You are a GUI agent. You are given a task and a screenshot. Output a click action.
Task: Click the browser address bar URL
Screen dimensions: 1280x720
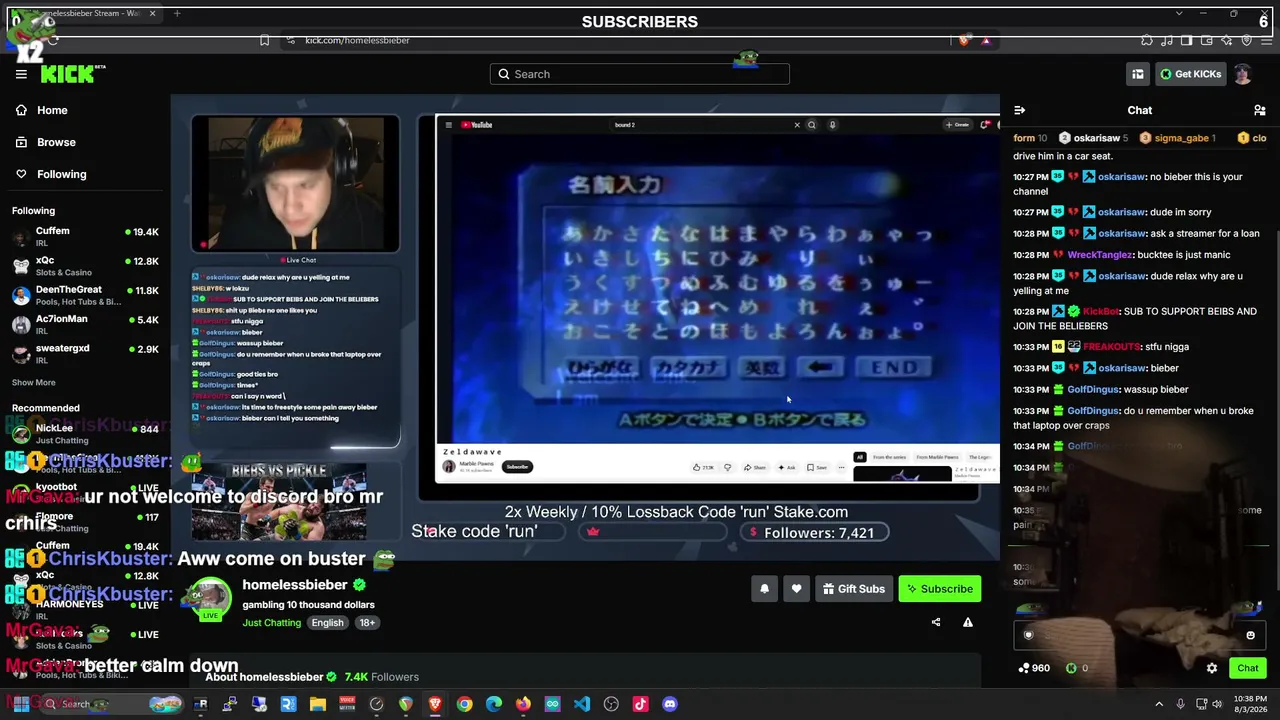click(x=357, y=40)
